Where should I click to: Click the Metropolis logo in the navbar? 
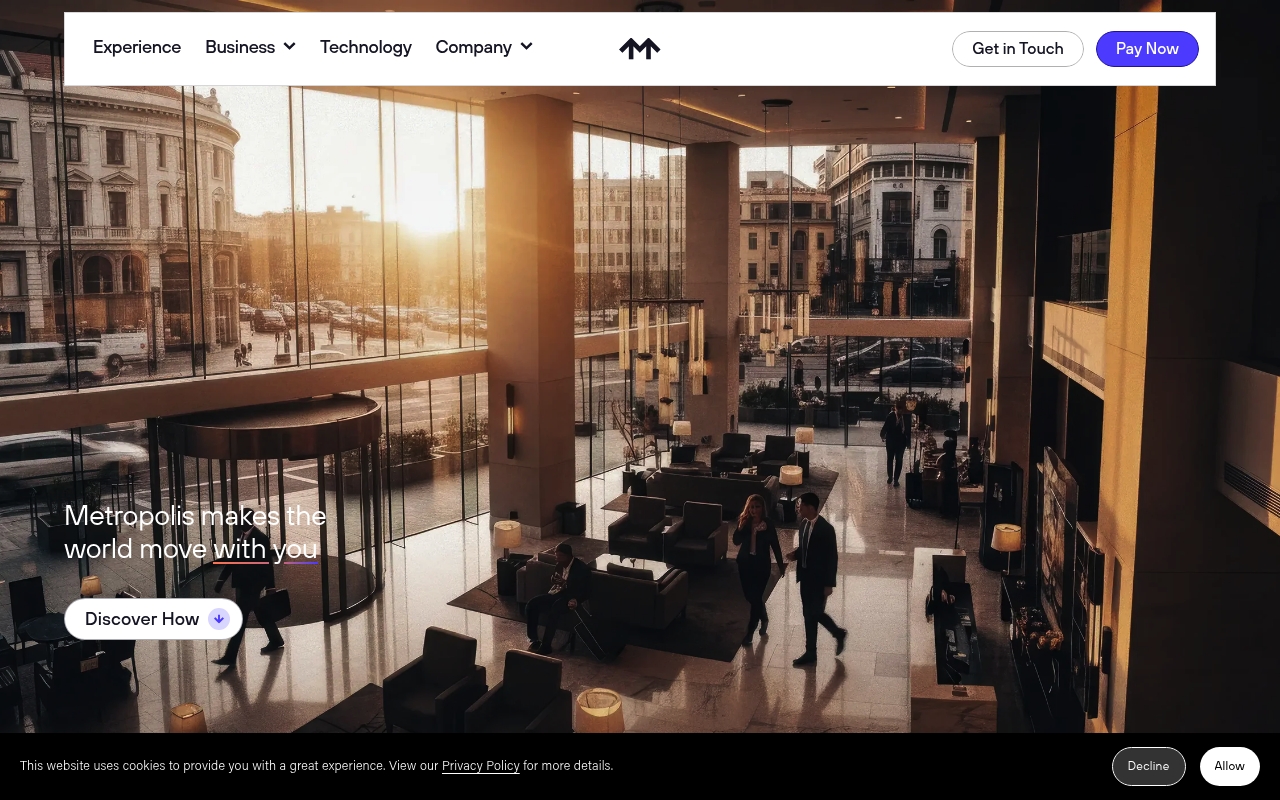[x=640, y=48]
